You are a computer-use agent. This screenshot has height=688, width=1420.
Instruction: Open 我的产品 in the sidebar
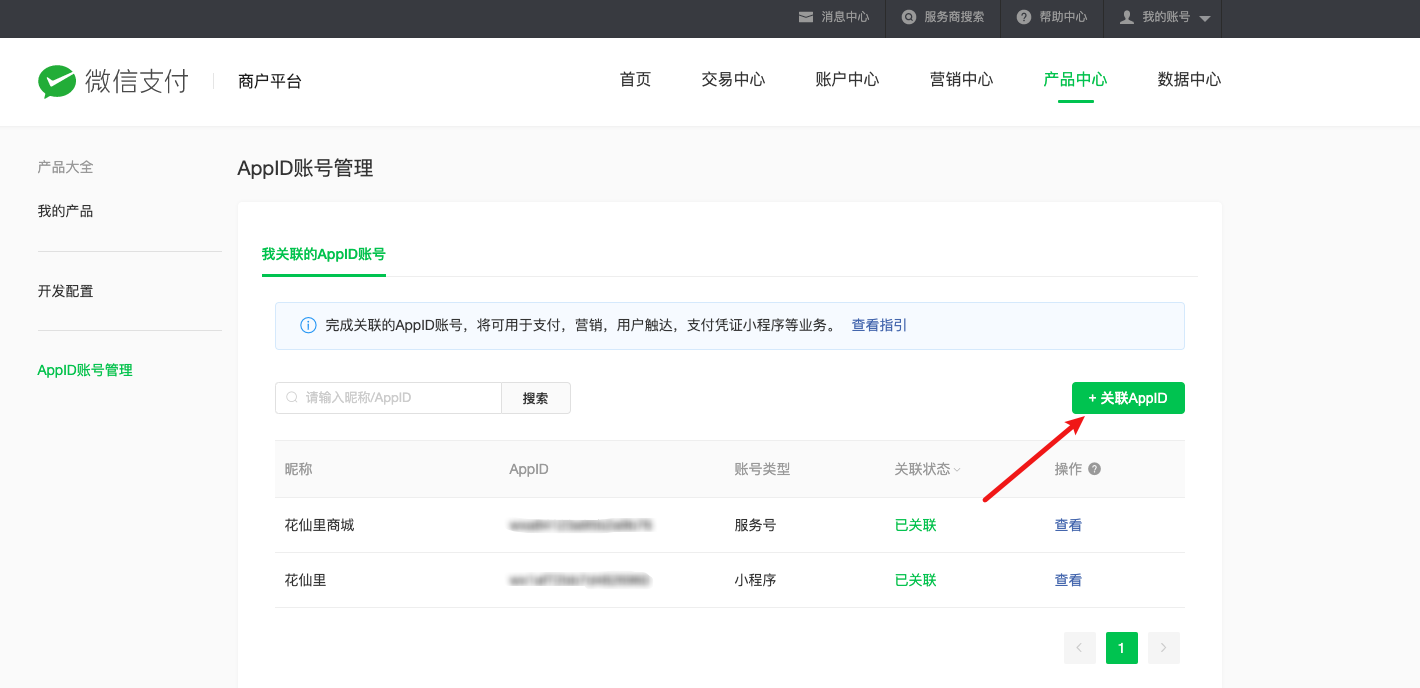point(66,211)
